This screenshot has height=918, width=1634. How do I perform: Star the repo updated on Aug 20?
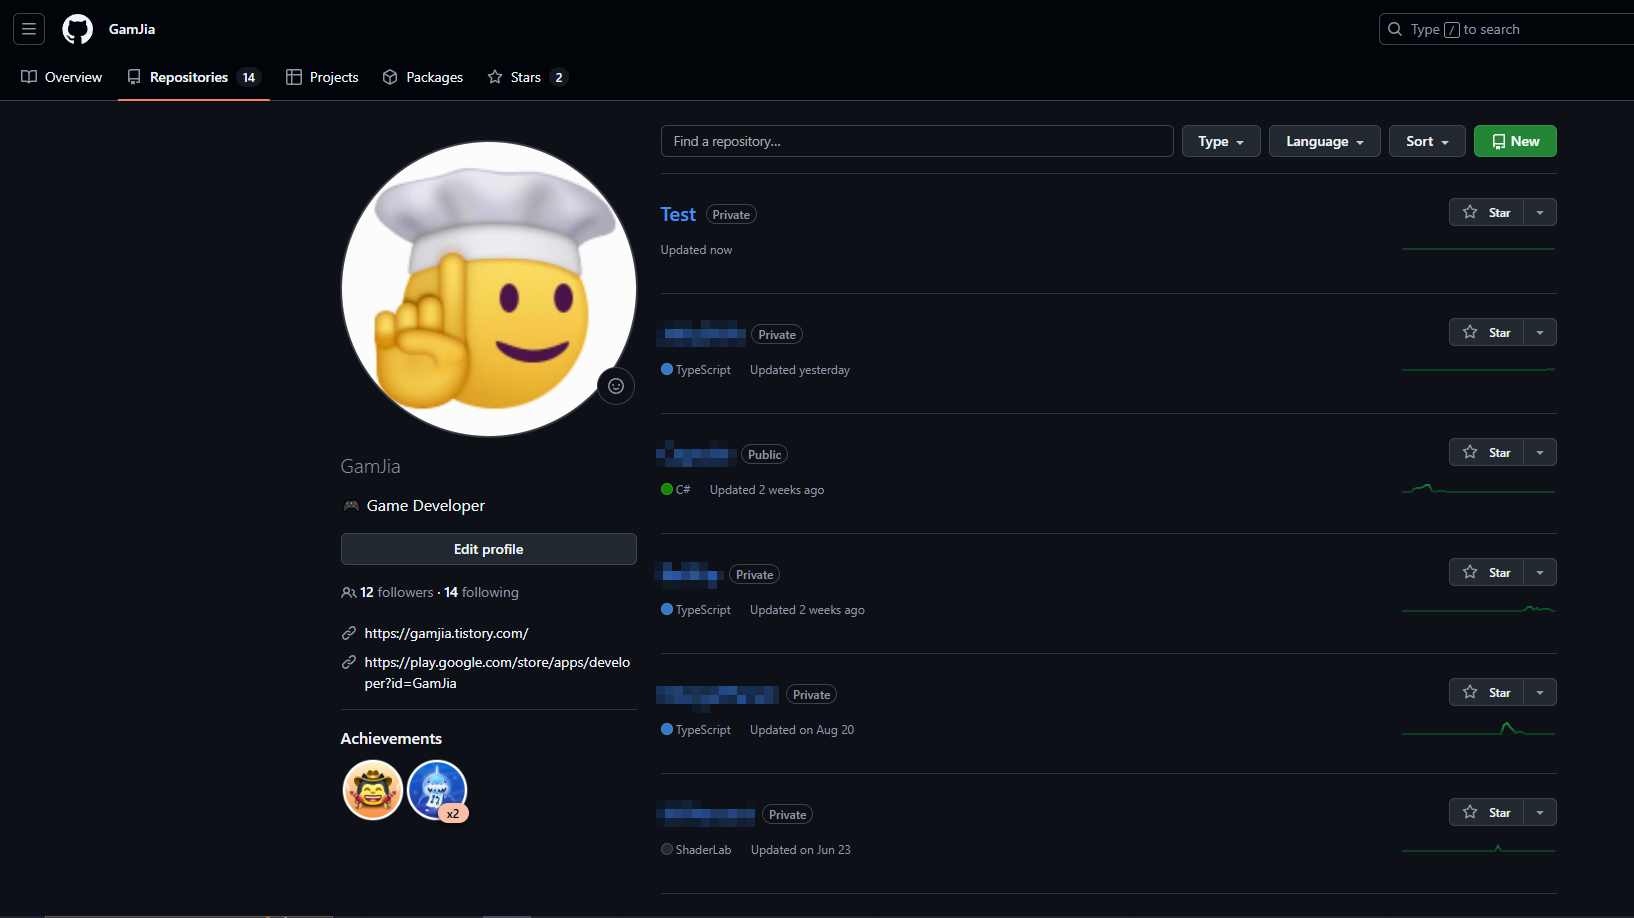(1486, 692)
